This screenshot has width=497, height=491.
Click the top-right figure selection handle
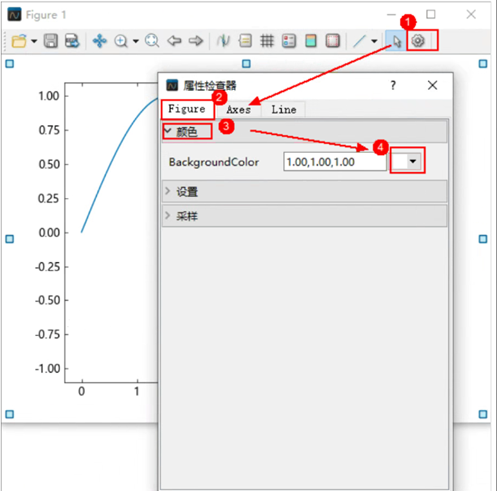click(x=483, y=64)
